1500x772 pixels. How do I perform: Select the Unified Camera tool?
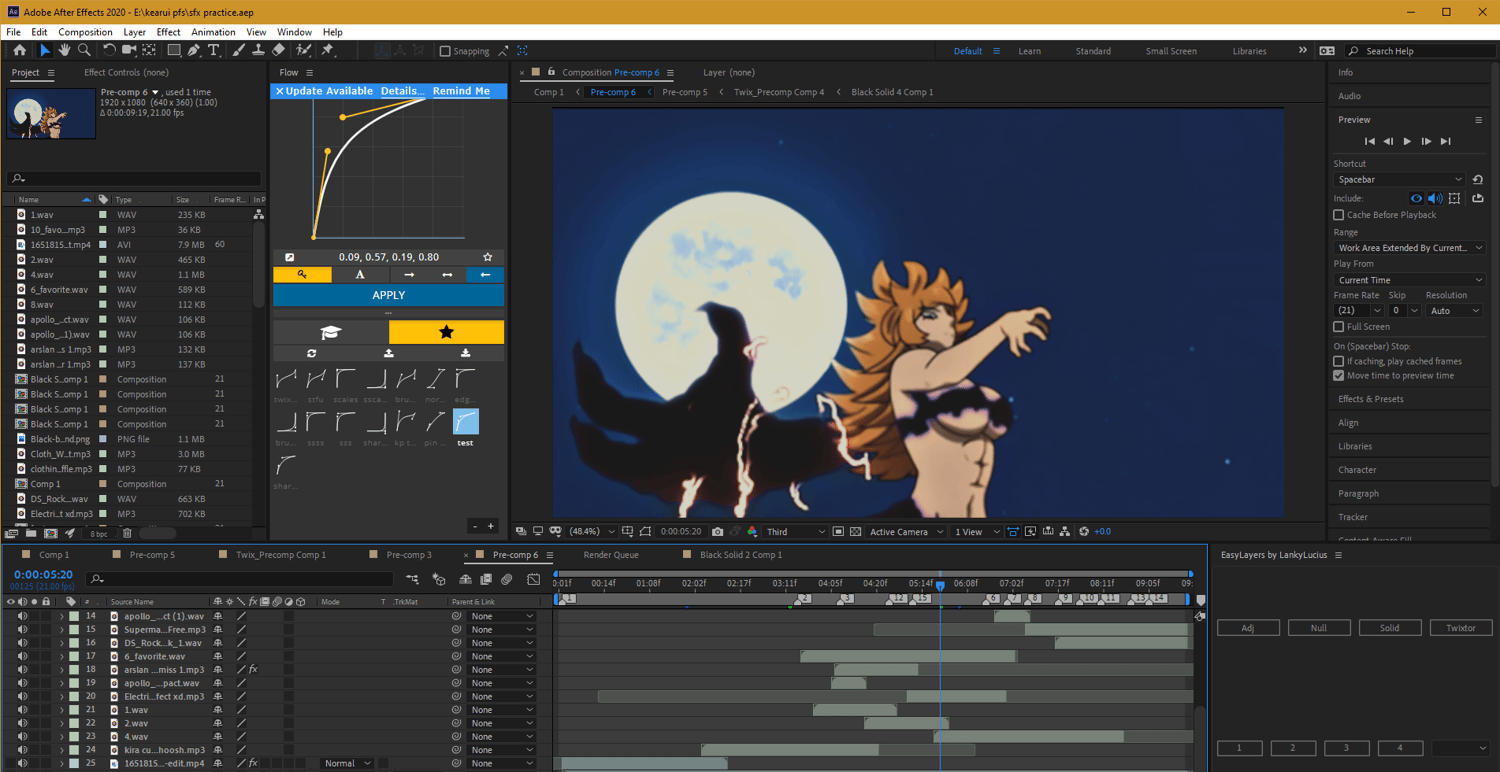[129, 50]
